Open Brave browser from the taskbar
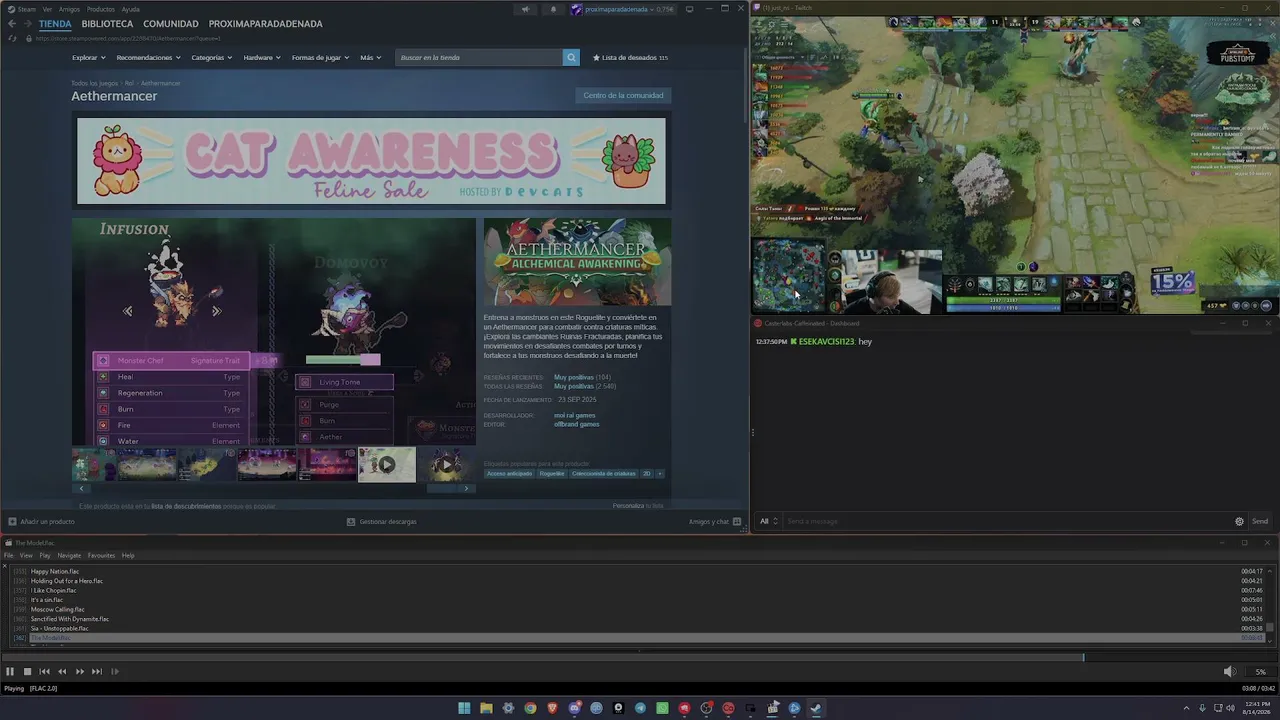 point(552,708)
